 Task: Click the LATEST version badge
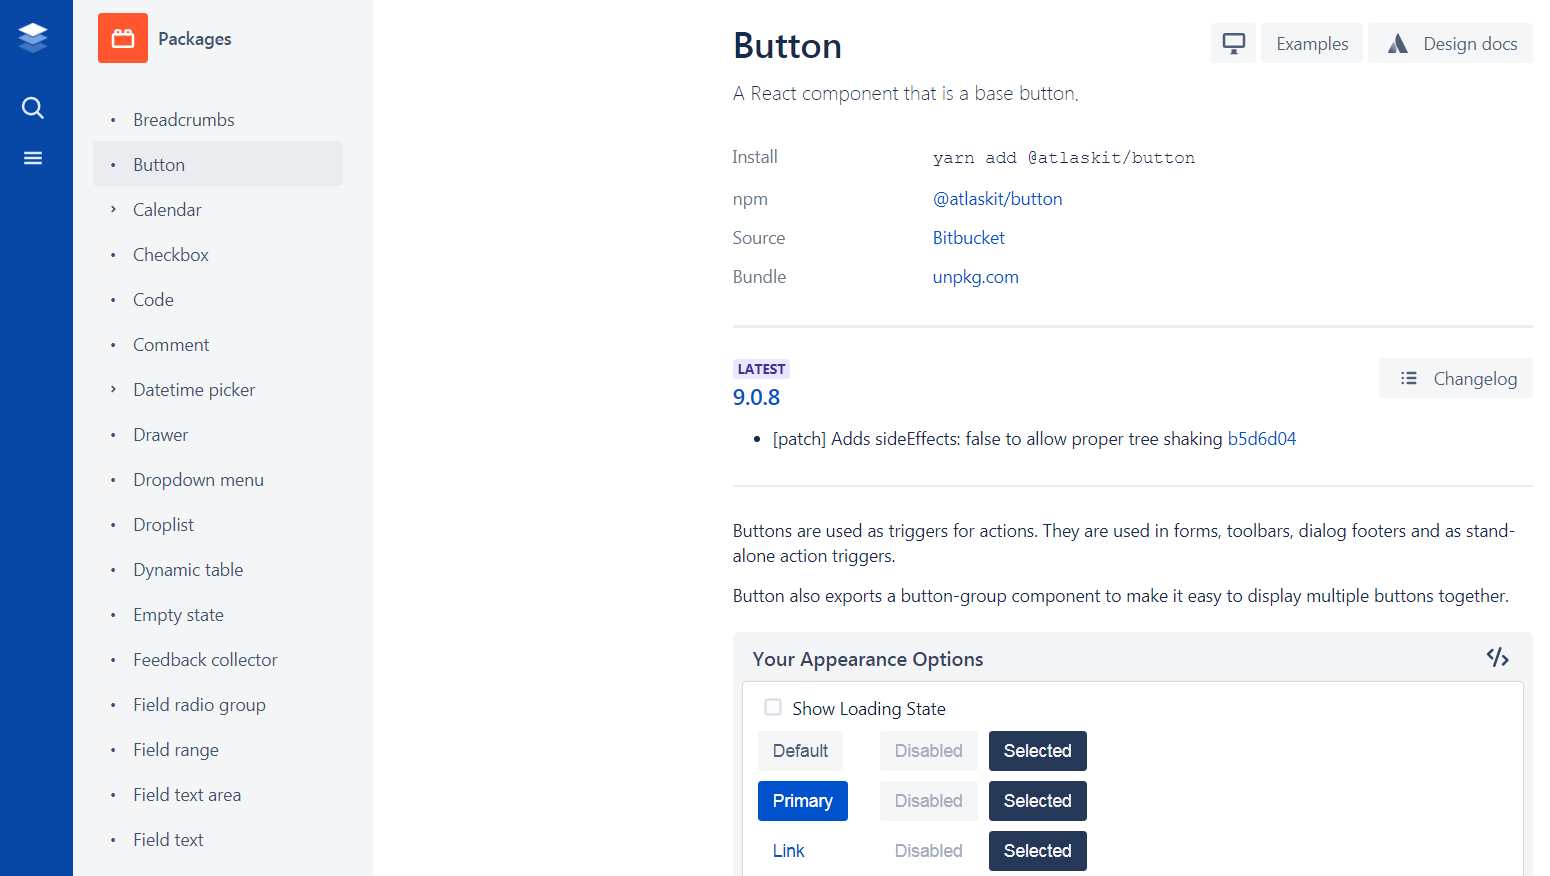(x=761, y=369)
